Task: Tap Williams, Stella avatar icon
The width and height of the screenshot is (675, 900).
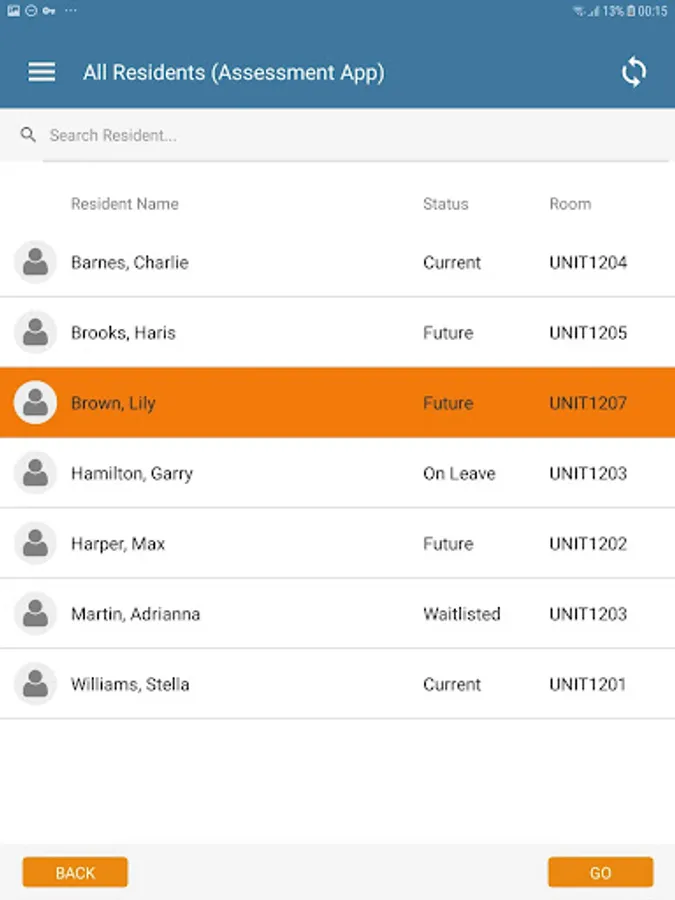Action: (x=35, y=684)
